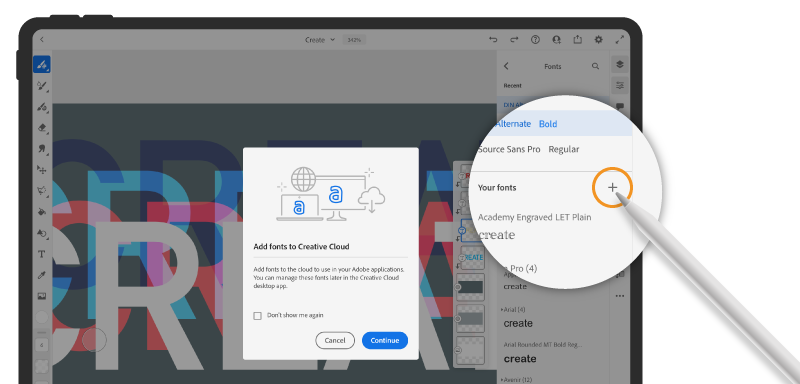Open the Layers panel icon
Screen dimensions: 800x384
[x=620, y=64]
